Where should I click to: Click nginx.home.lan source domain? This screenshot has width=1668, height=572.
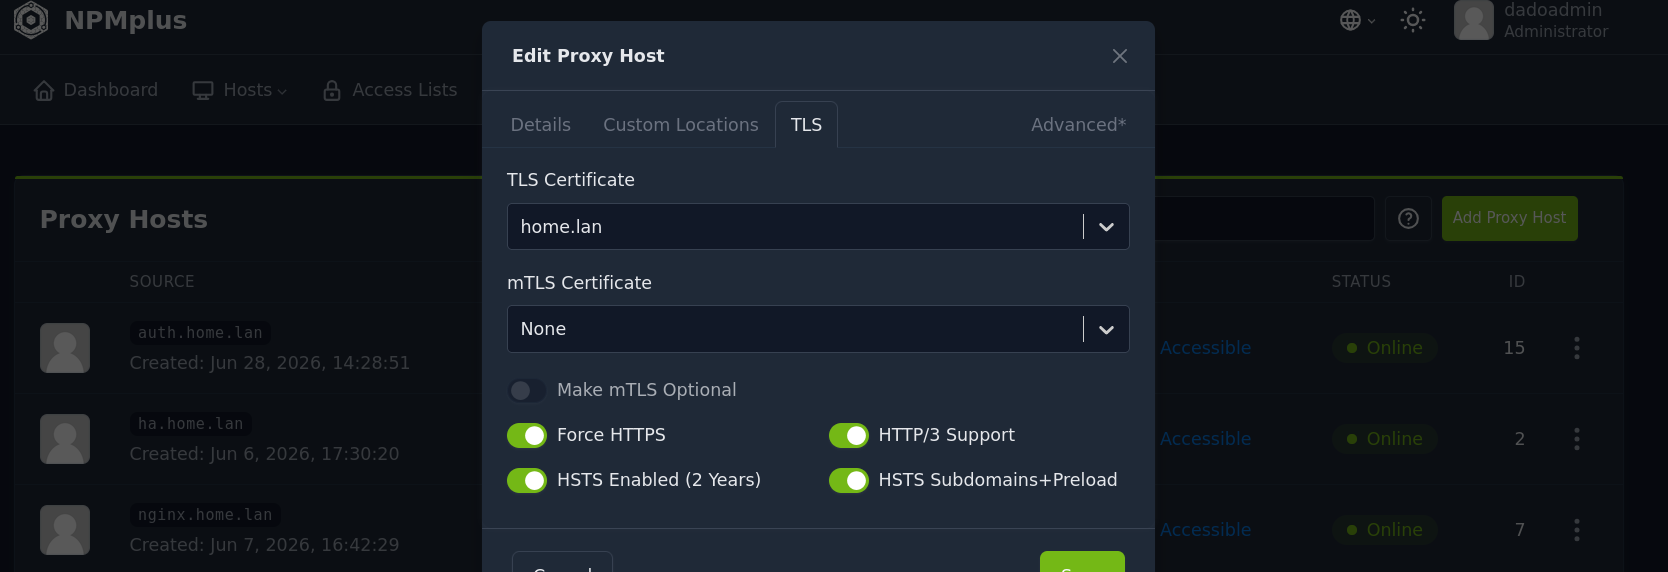tap(205, 515)
